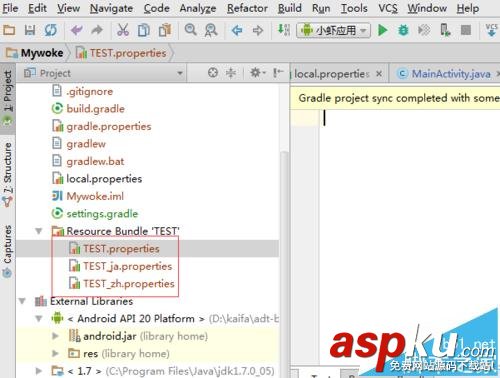
Task: Open the Edit menu
Action: [37, 8]
